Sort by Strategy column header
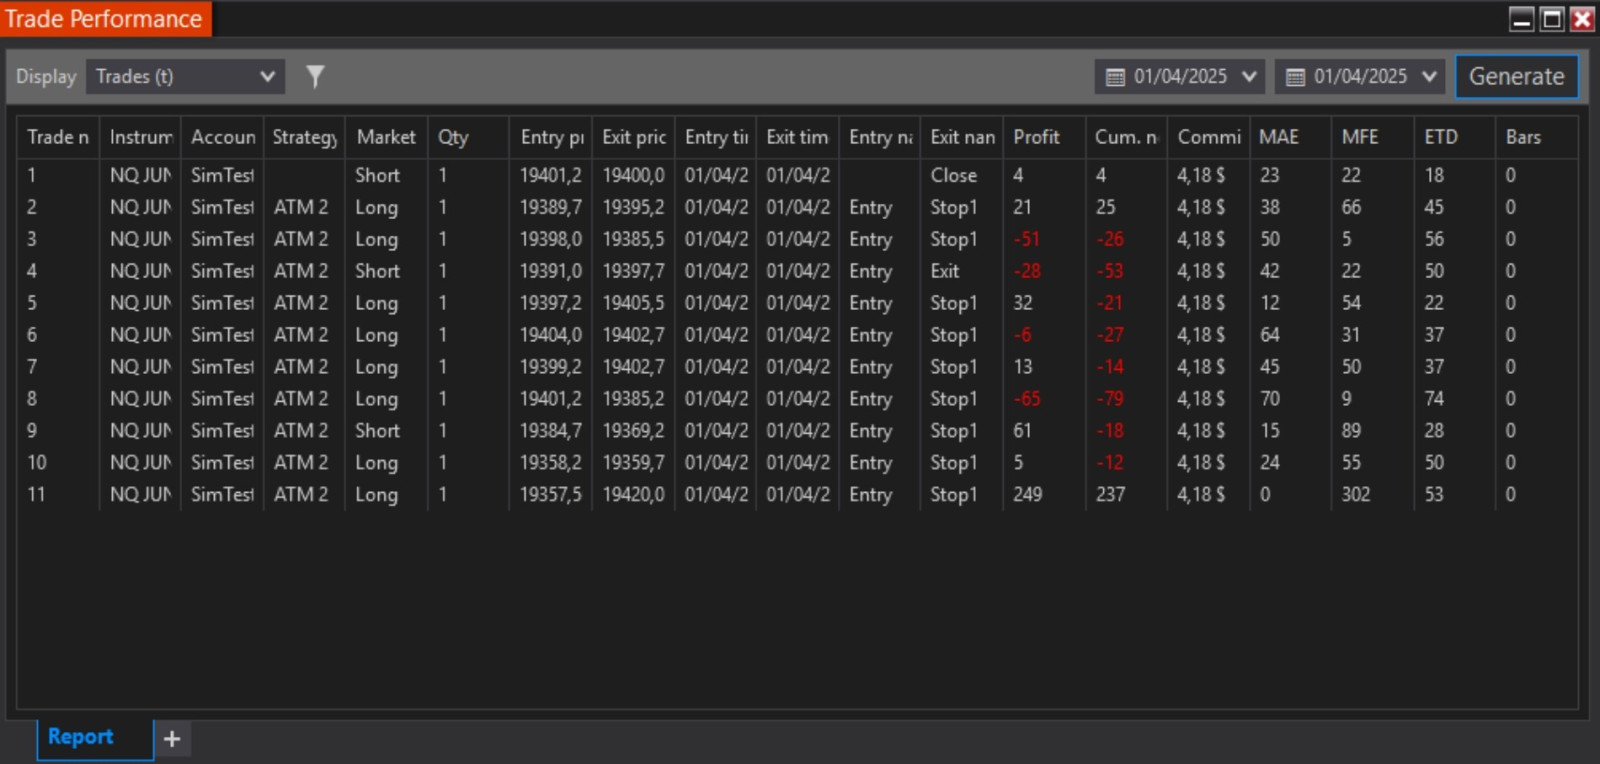Image resolution: width=1600 pixels, height=764 pixels. click(x=304, y=137)
